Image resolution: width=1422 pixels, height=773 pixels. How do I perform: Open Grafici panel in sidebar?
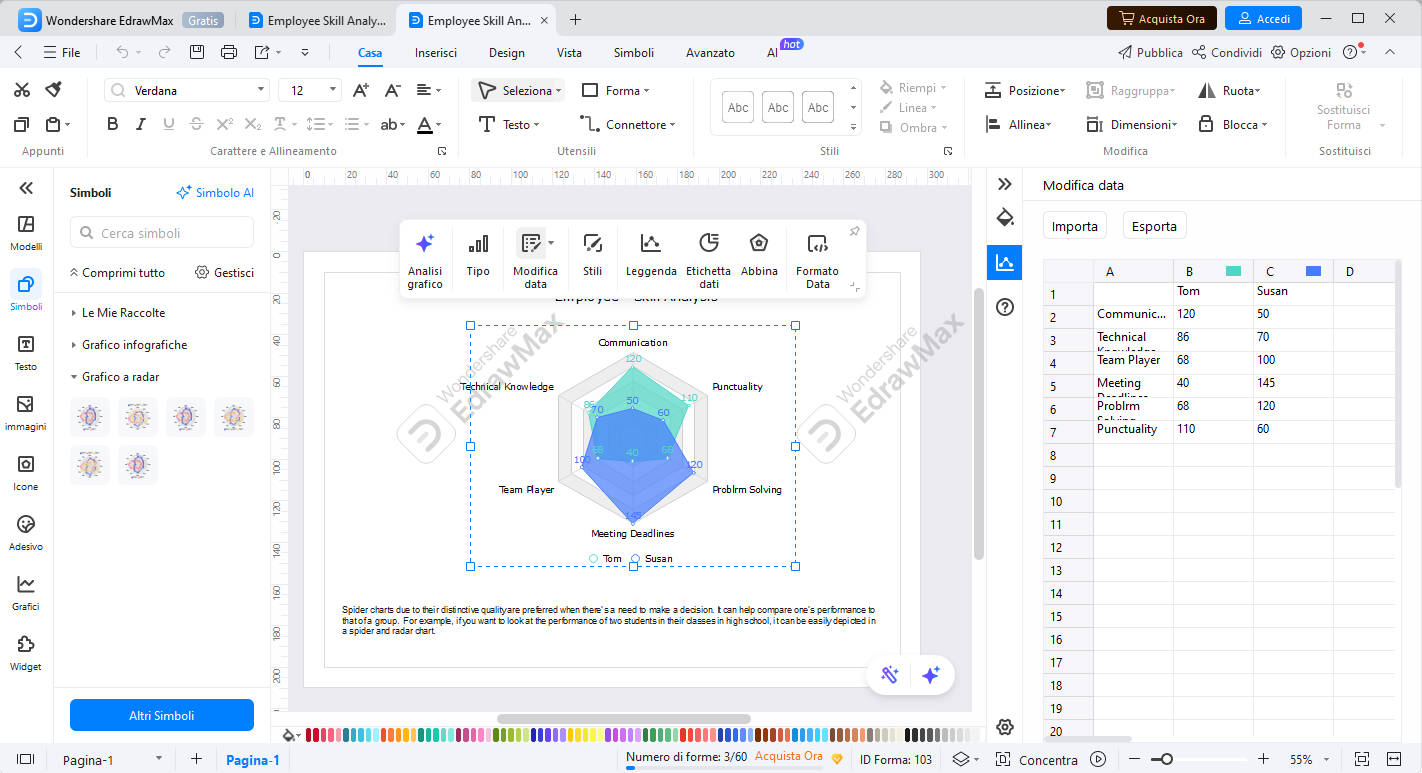[x=26, y=593]
